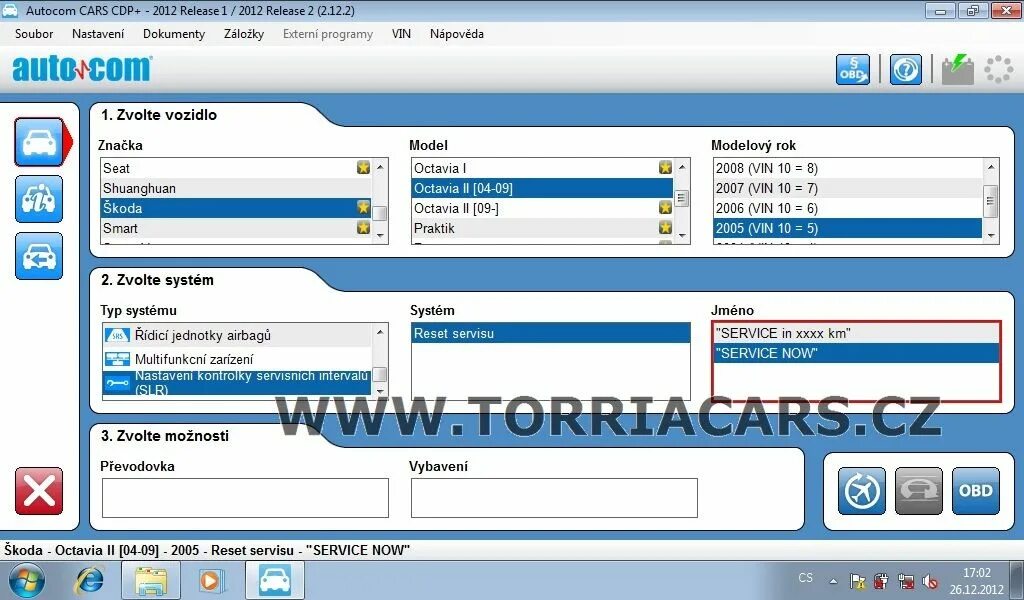Toggle favorite star for Octavia I

click(x=665, y=168)
